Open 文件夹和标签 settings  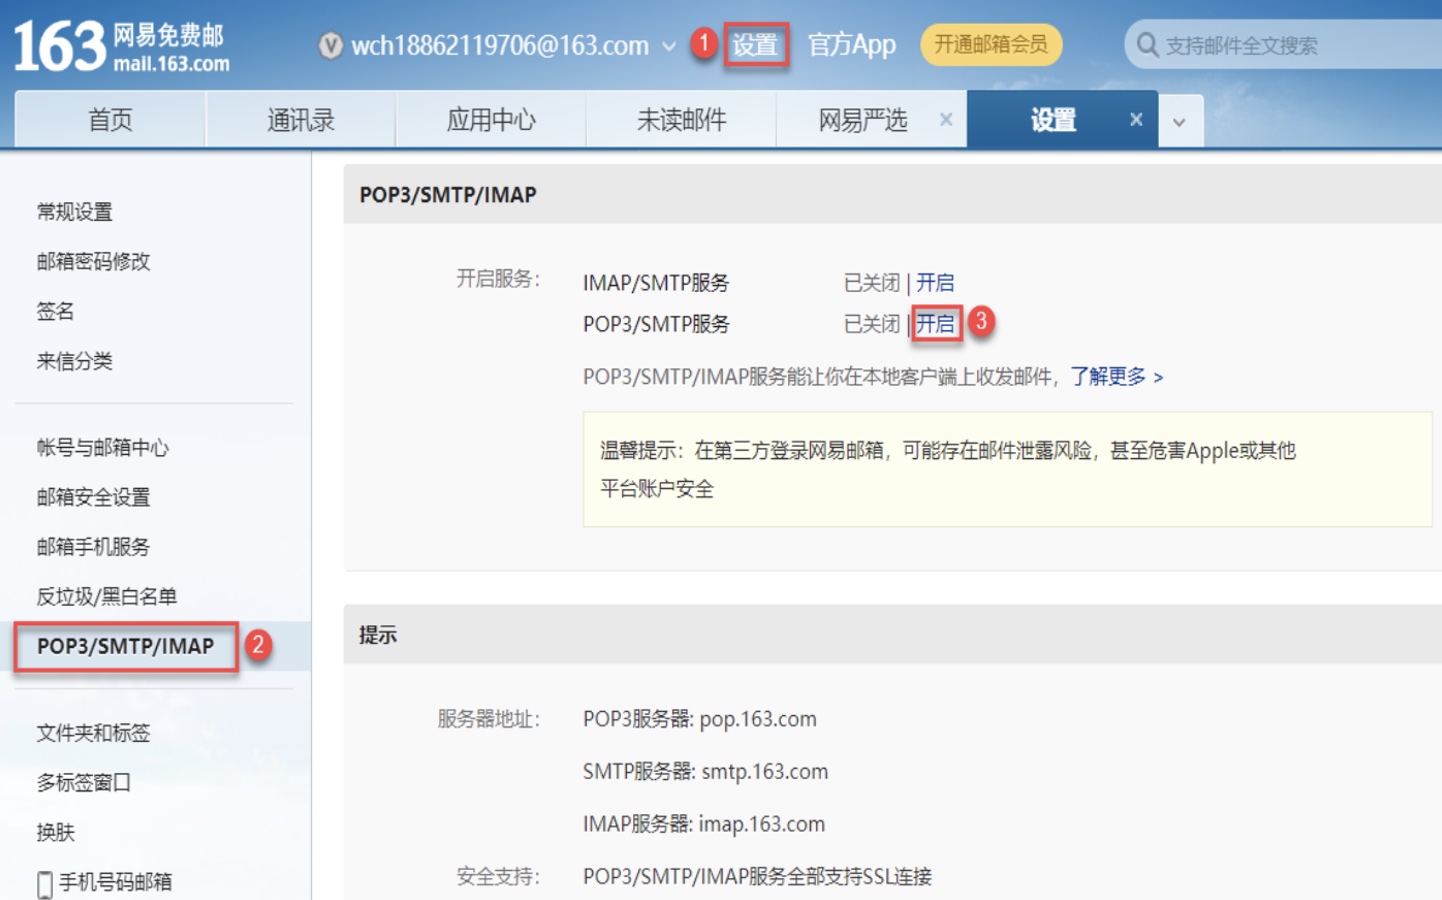click(93, 734)
